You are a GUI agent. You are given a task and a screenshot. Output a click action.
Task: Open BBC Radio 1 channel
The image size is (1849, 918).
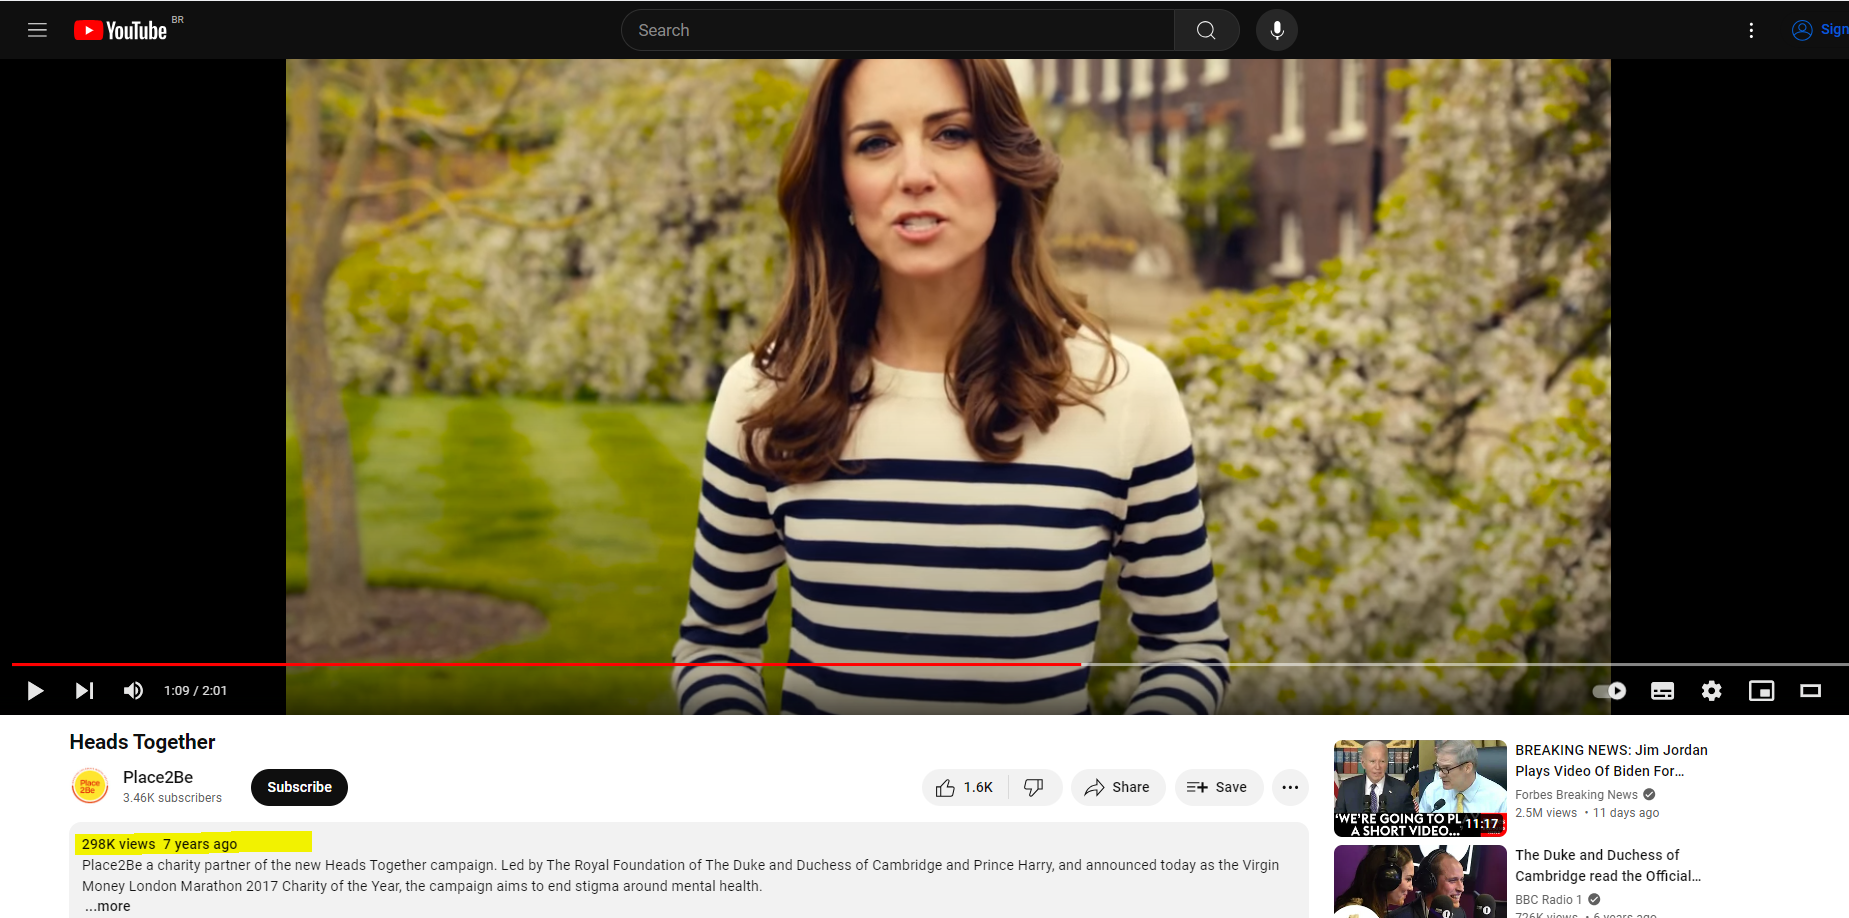point(1549,900)
